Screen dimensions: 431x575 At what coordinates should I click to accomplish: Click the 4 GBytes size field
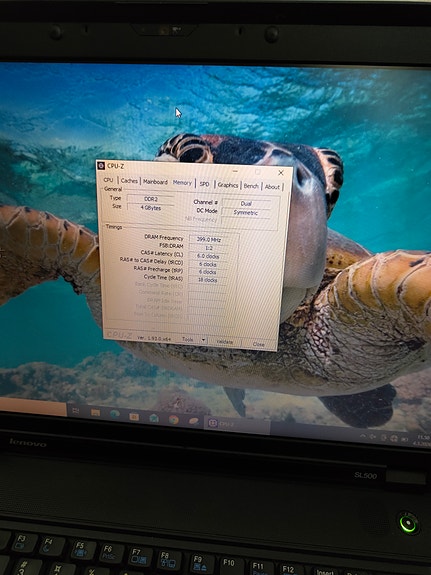click(150, 208)
